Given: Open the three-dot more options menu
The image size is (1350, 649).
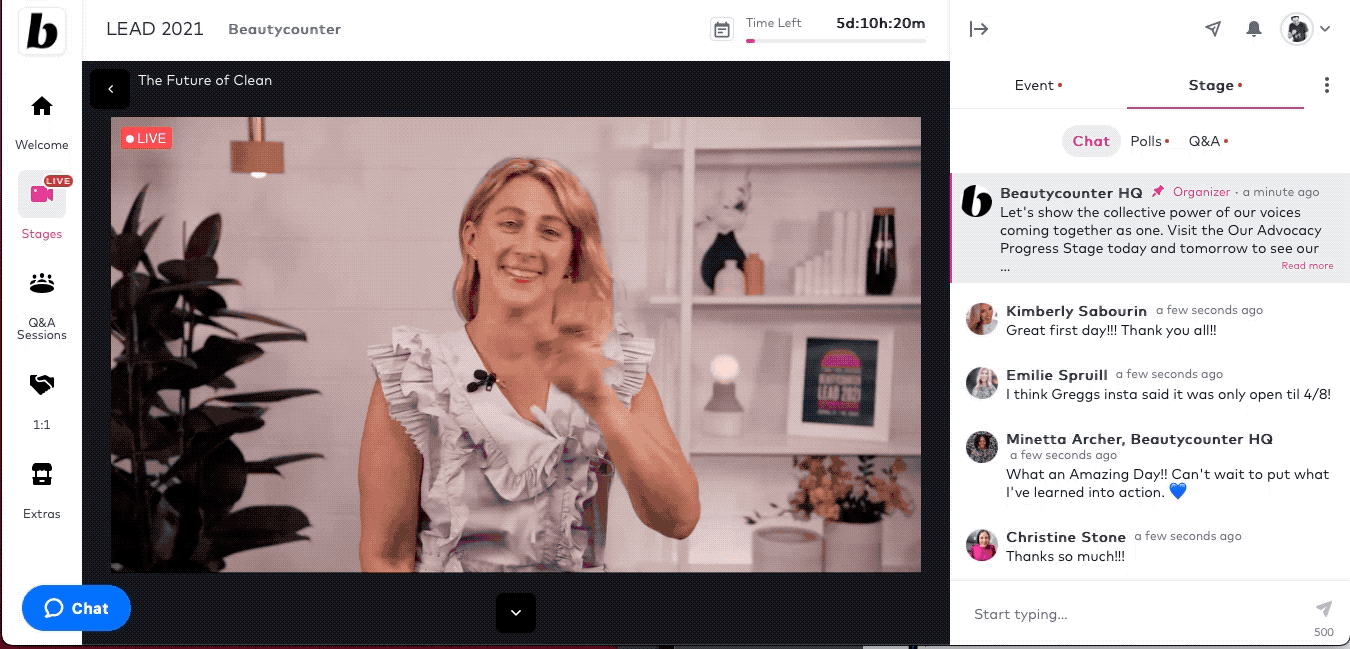Looking at the screenshot, I should (x=1327, y=85).
